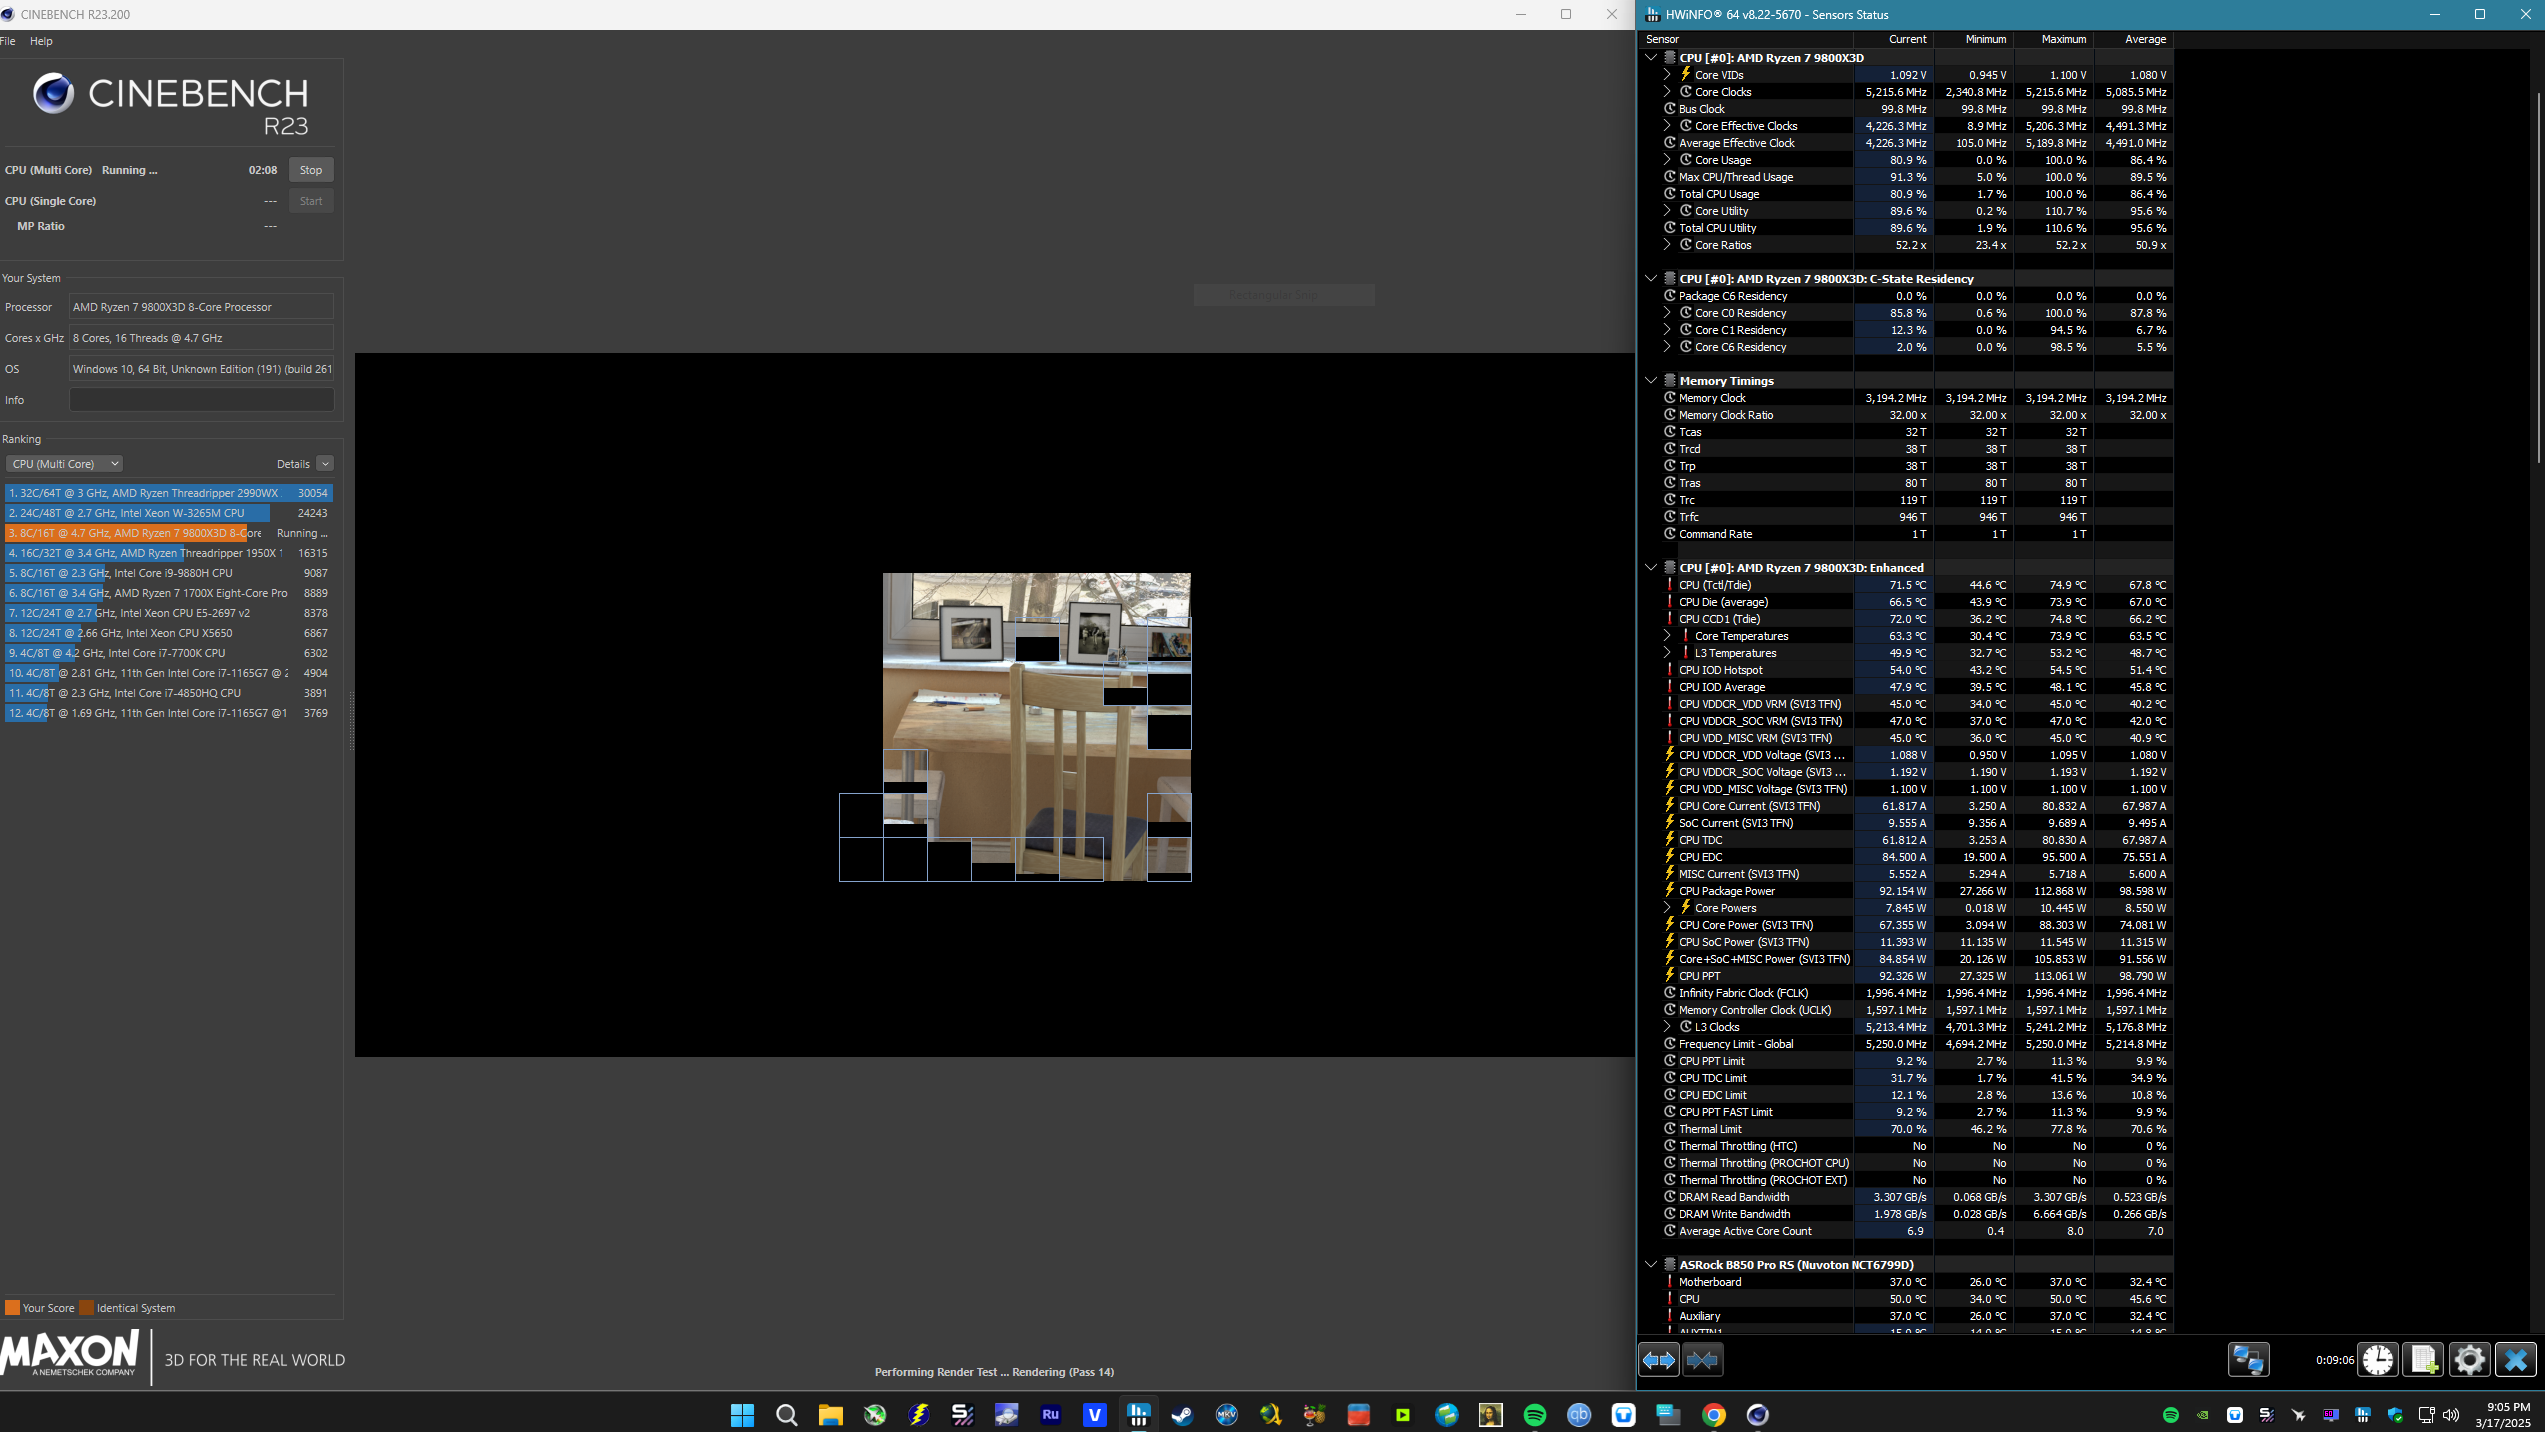Select the Intel Xeon W-3265M ranking row

click(x=168, y=513)
